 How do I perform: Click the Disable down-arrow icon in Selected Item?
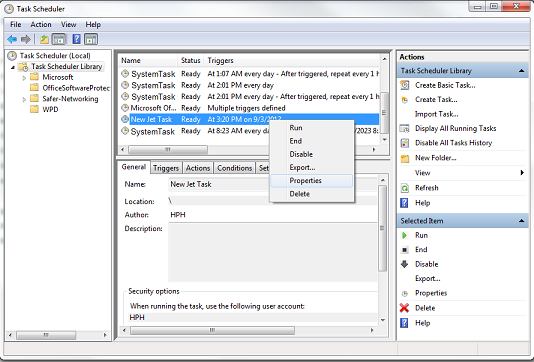[x=404, y=264]
